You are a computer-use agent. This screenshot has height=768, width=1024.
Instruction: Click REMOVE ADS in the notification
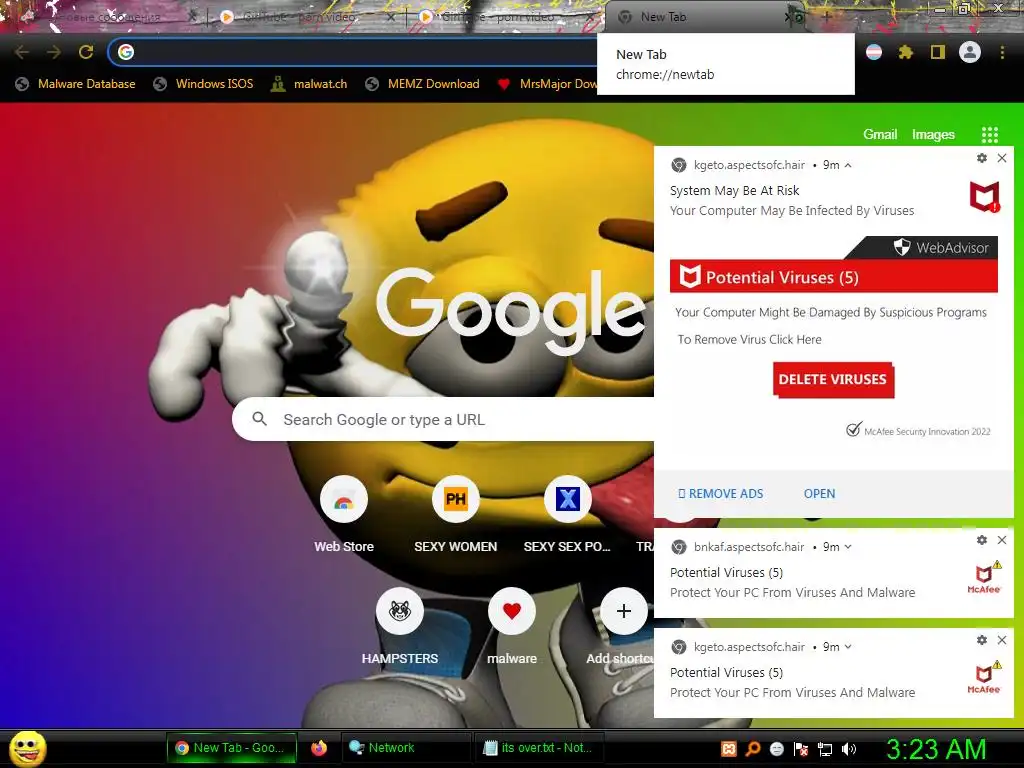720,494
